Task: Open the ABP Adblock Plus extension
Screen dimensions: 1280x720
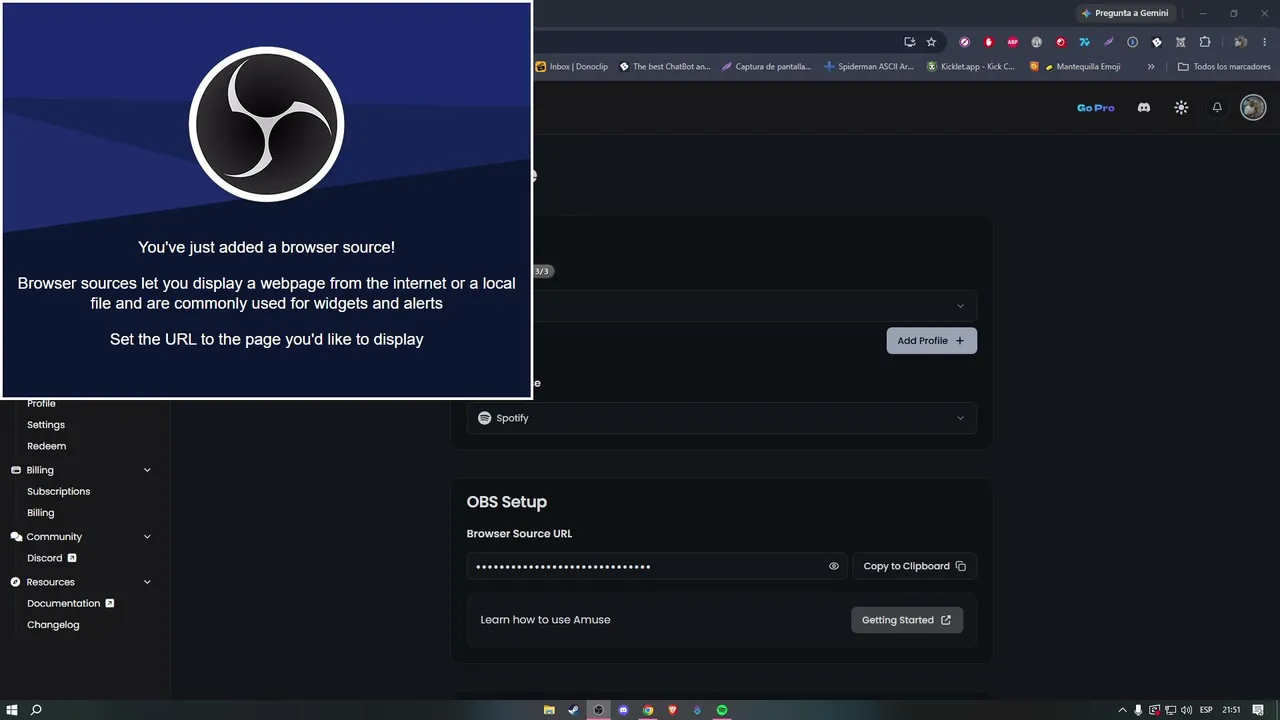Action: pos(1013,42)
